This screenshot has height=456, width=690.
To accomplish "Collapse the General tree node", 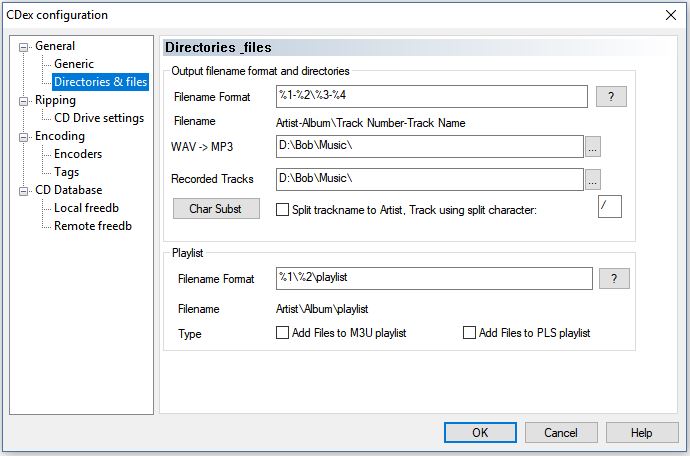I will (x=25, y=46).
